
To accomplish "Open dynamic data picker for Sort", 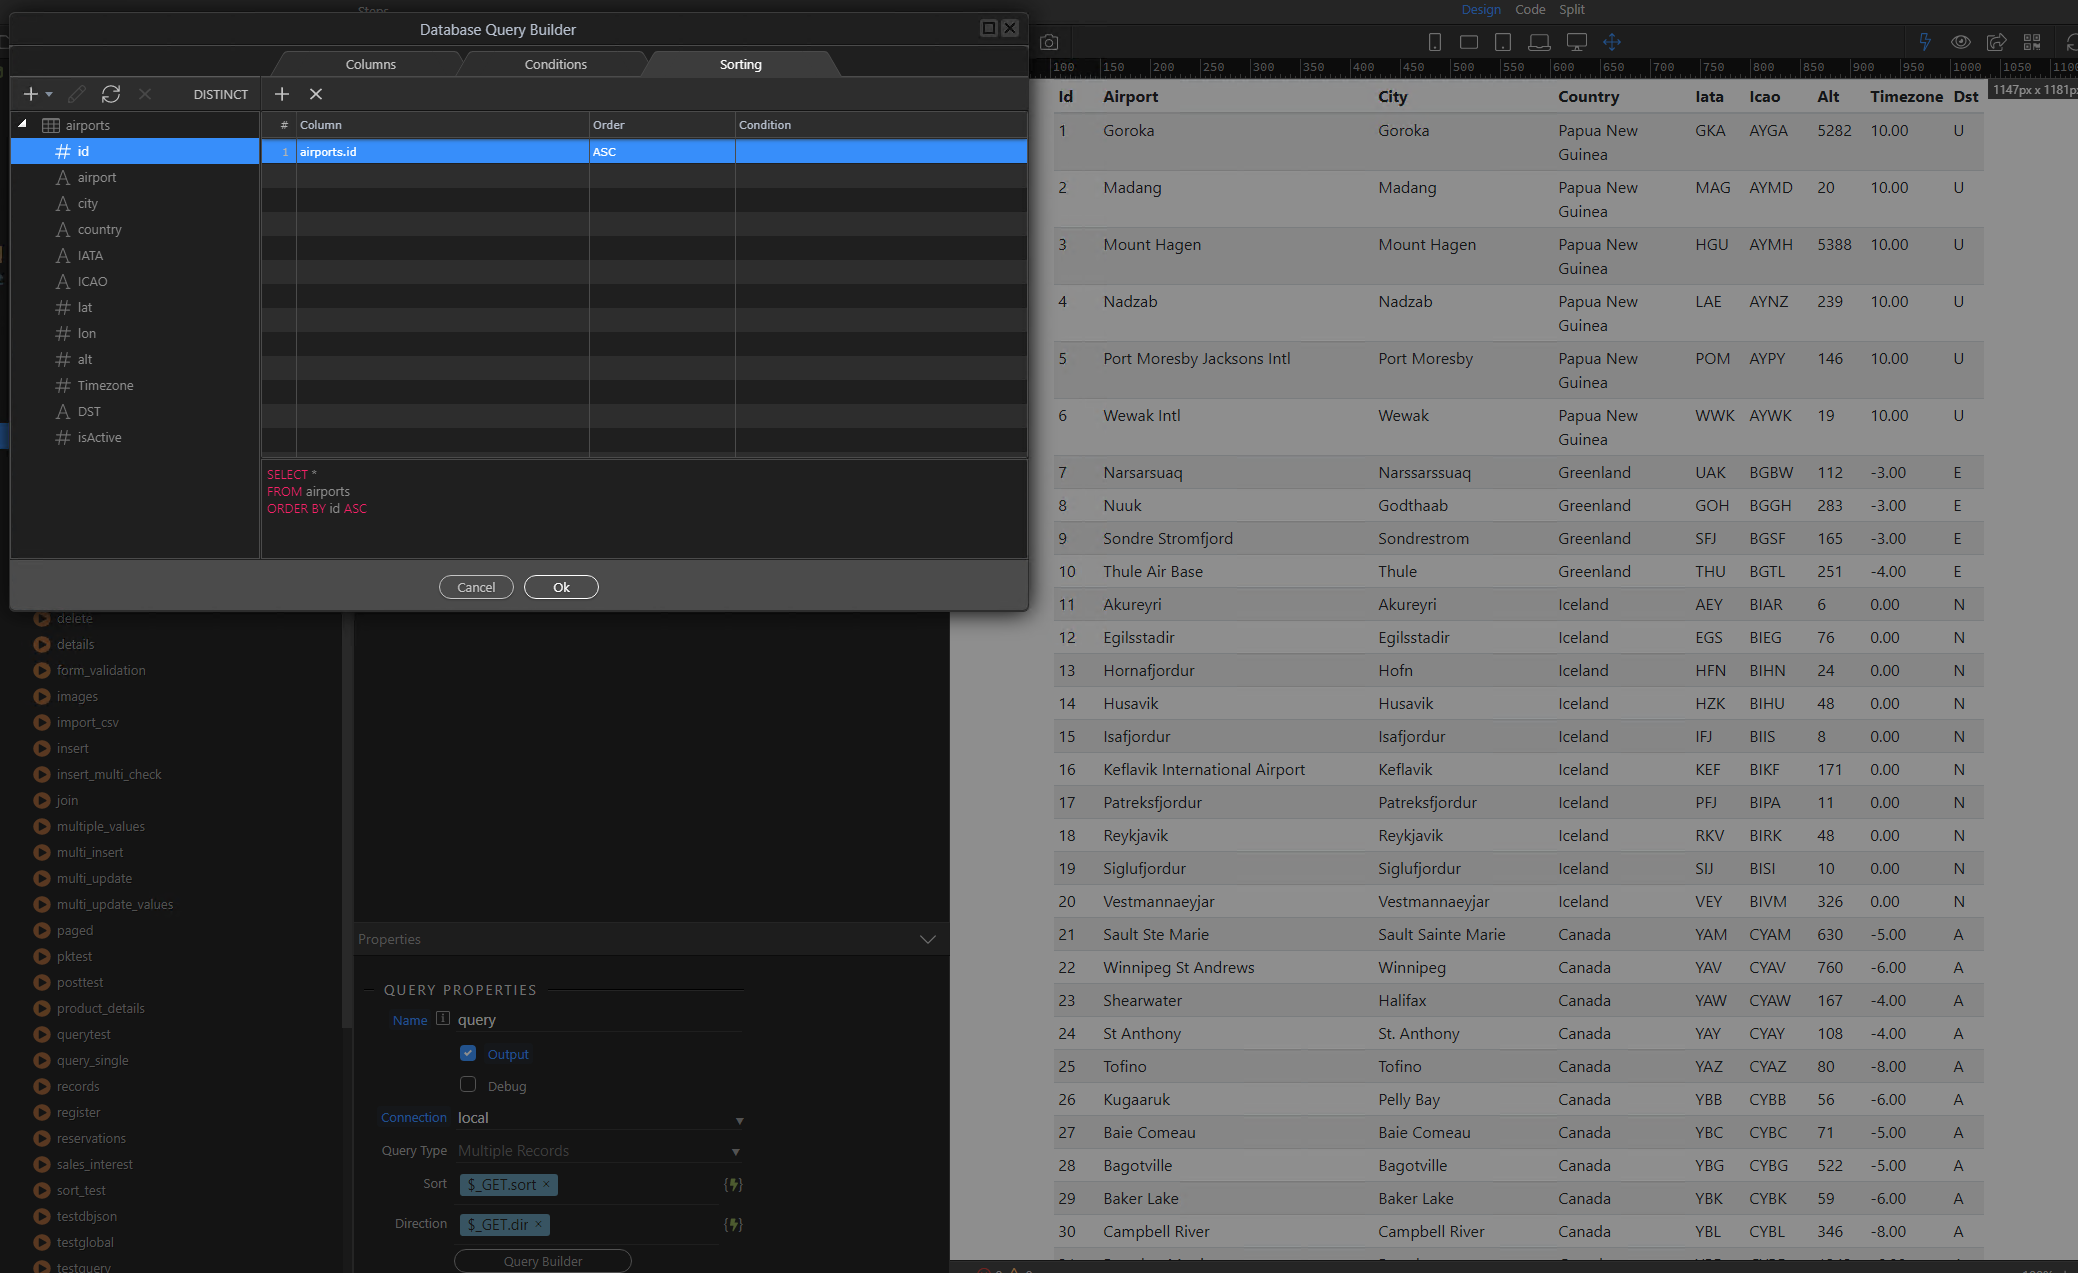I will pos(733,1184).
